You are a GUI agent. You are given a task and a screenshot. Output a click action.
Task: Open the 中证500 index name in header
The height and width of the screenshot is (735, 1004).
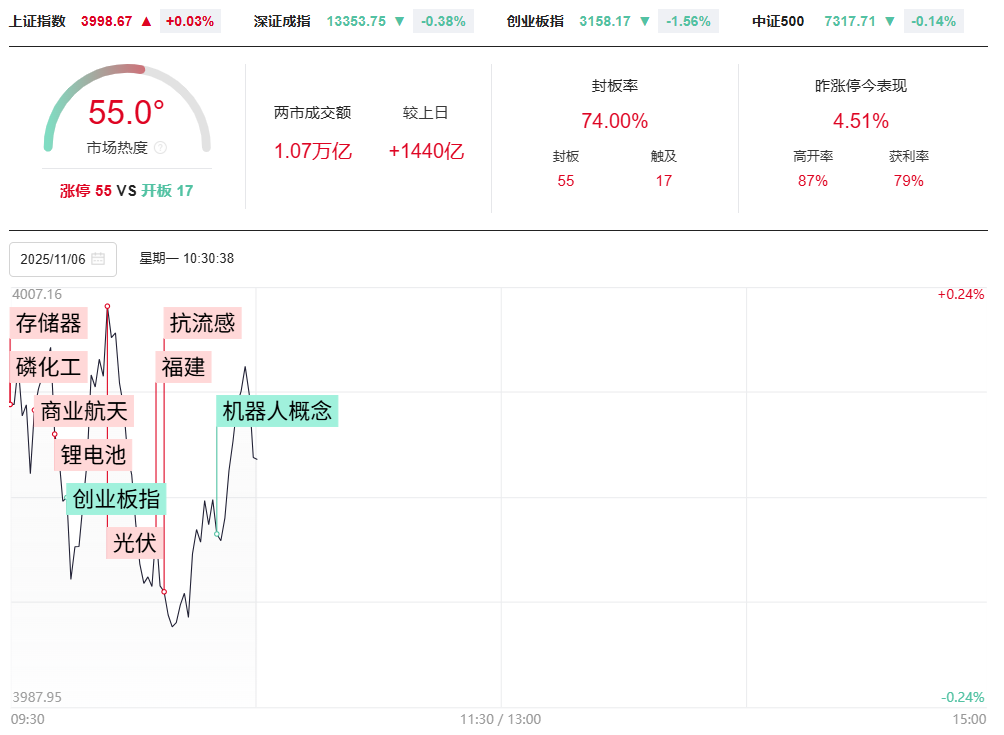(x=778, y=21)
